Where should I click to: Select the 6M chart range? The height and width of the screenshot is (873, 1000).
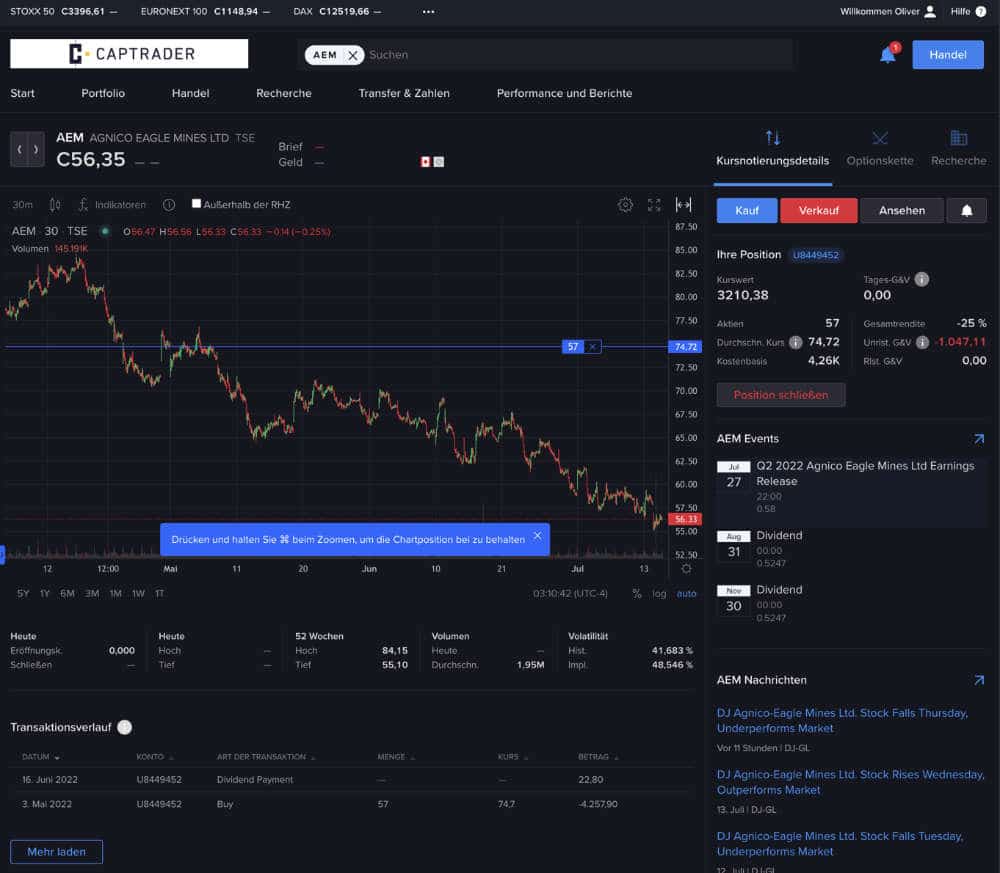coord(67,594)
